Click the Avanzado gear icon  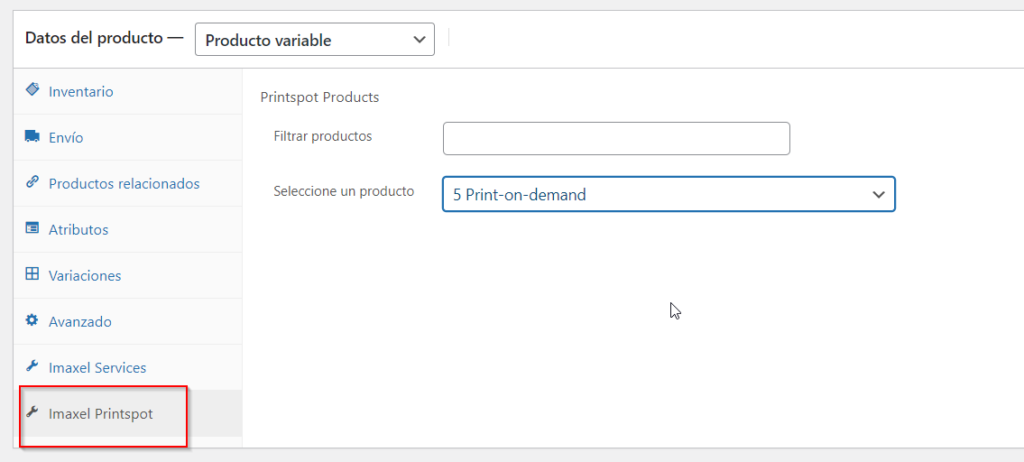pyautogui.click(x=31, y=320)
